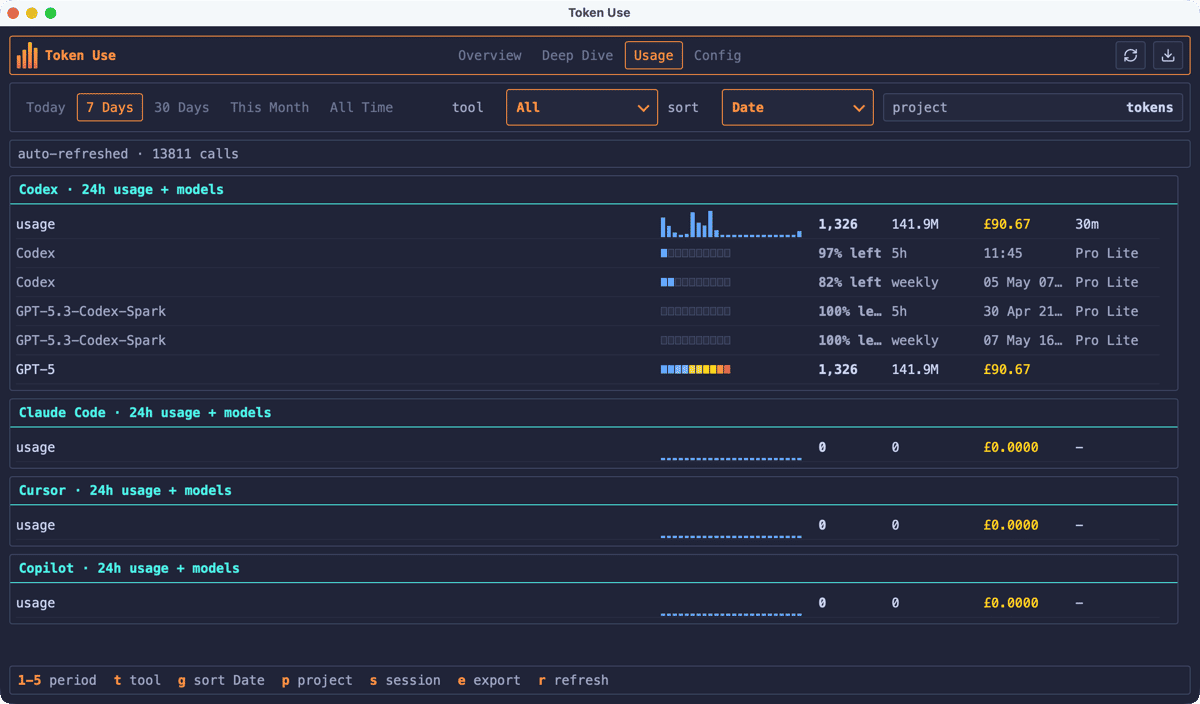Click the GPT-5 colored usage bar
1200x704 pixels.
[696, 369]
